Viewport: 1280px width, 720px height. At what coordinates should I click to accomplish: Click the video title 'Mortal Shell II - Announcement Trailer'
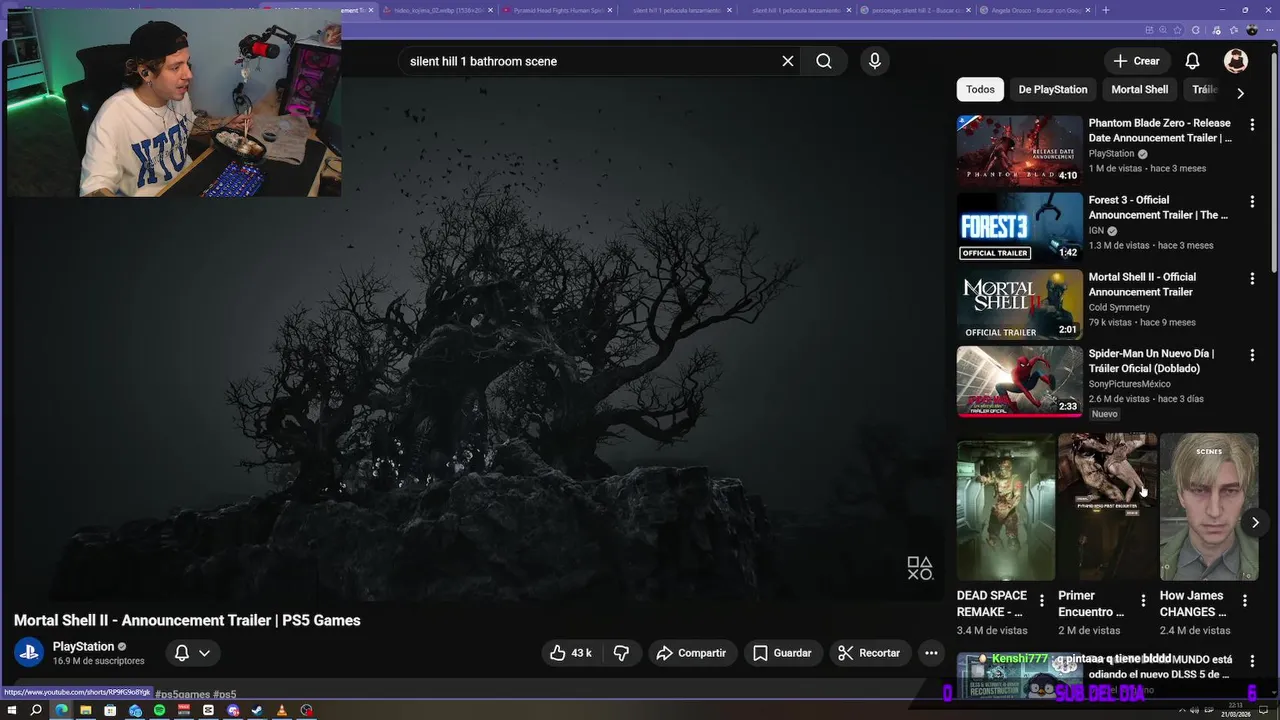(x=187, y=620)
